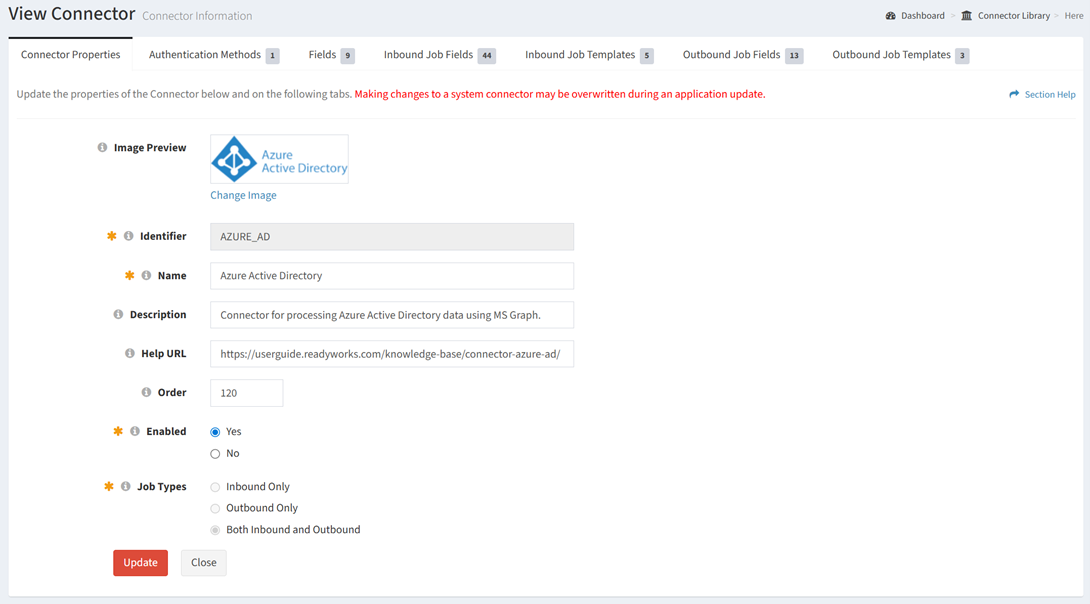Click the info icon beside Help URL
This screenshot has height=604, width=1090.
129,354
